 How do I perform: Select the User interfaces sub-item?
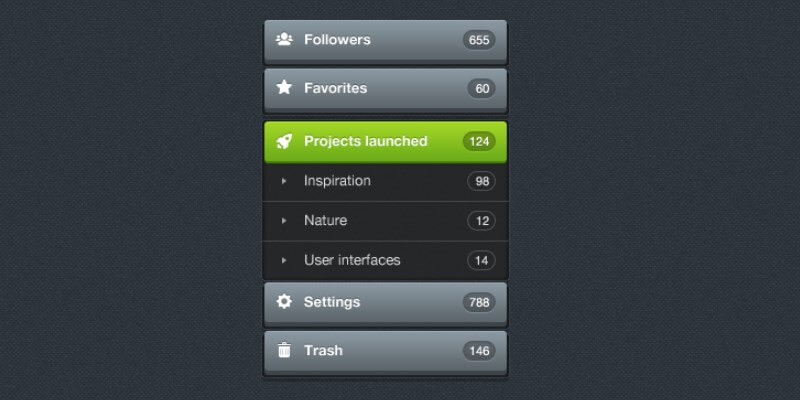352,260
